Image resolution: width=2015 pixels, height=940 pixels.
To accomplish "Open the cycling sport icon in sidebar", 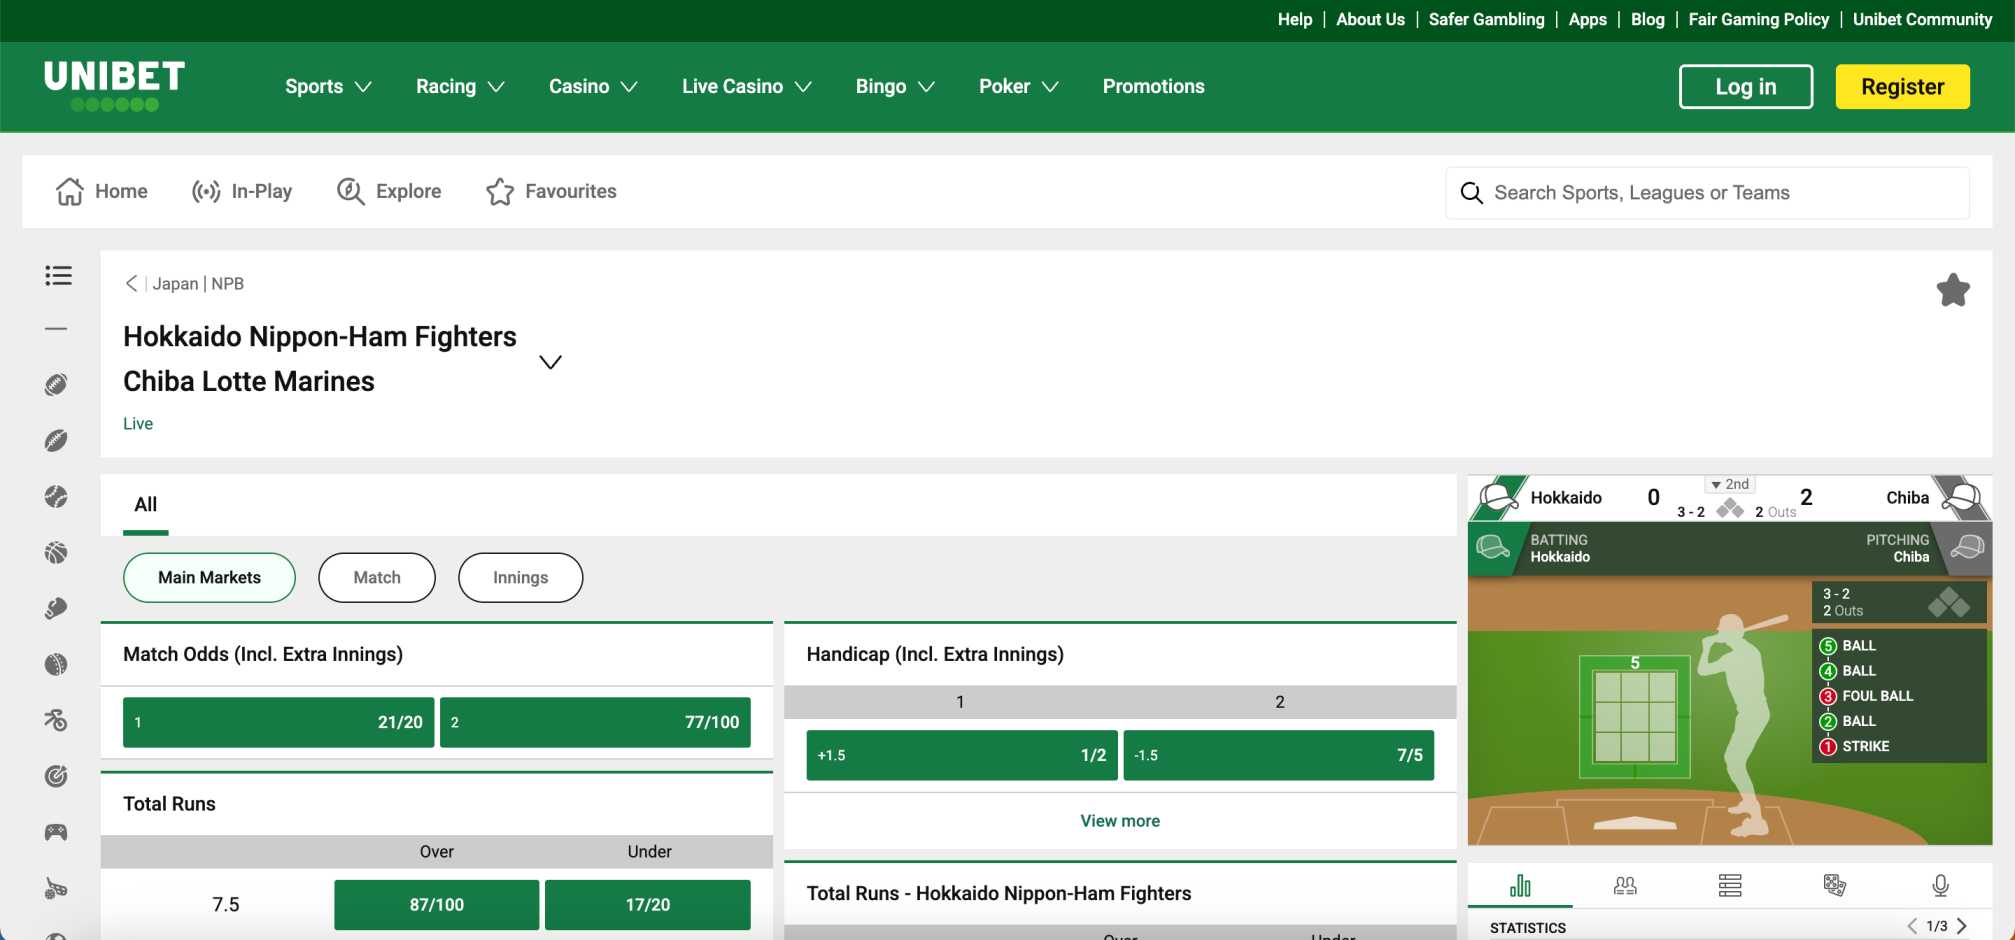I will (56, 720).
